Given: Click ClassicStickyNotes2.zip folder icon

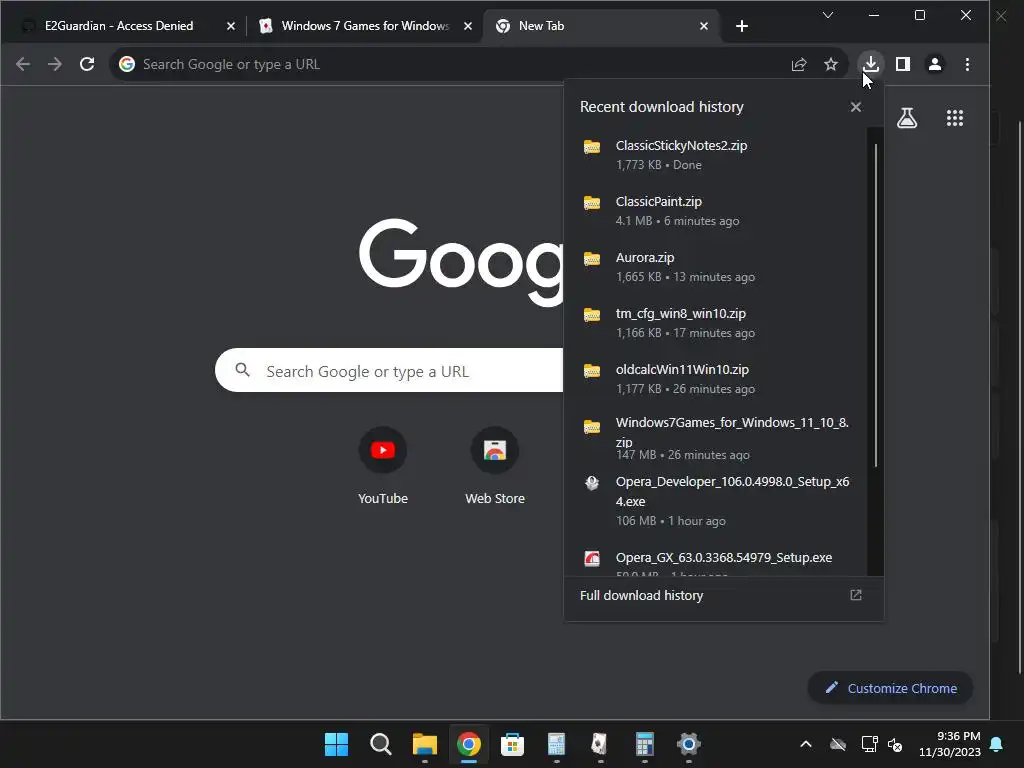Looking at the screenshot, I should [592, 146].
